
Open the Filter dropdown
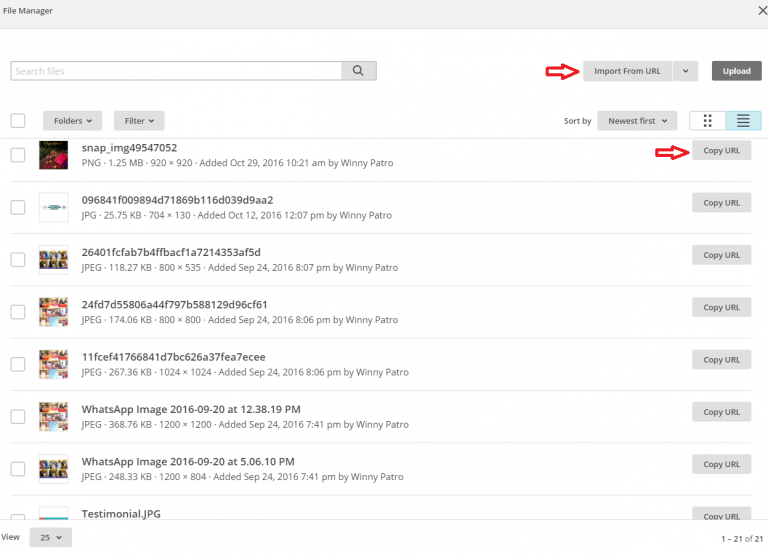click(139, 121)
